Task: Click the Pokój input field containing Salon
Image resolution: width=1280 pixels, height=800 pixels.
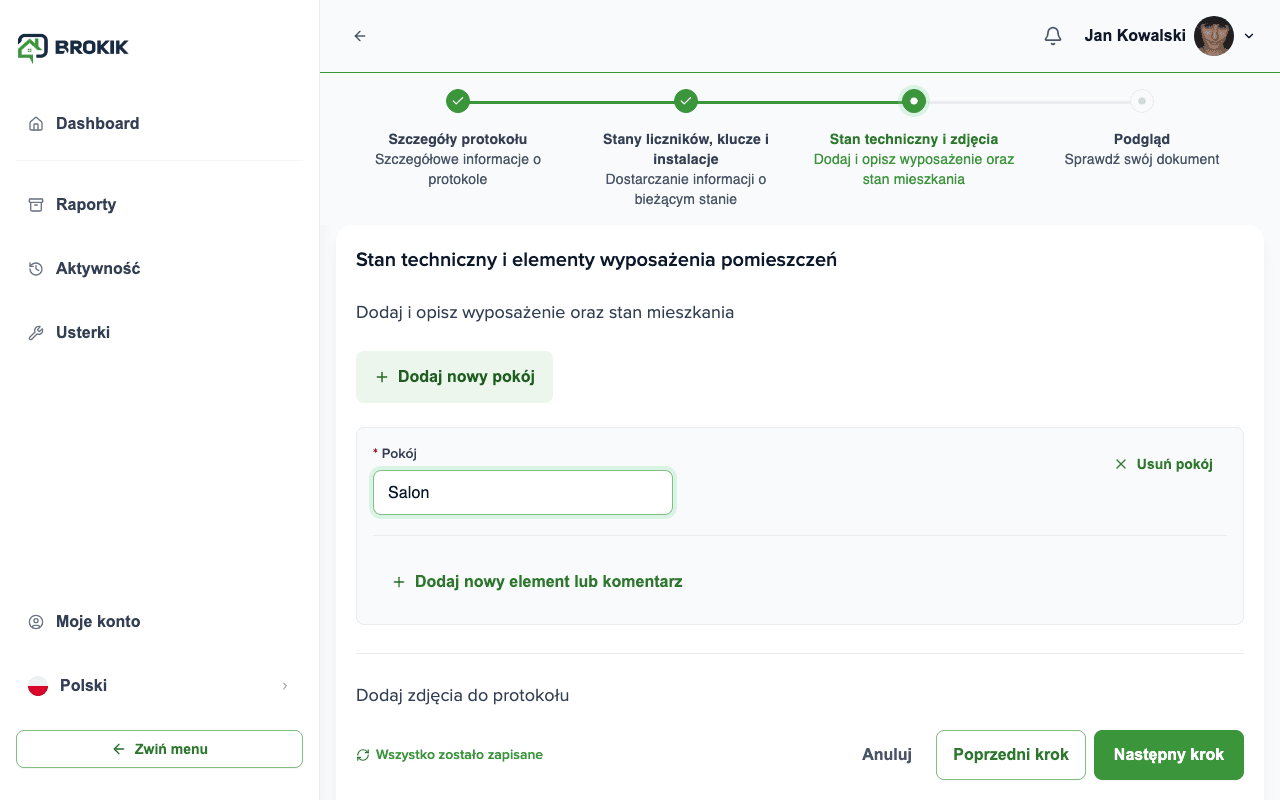Action: tap(523, 493)
